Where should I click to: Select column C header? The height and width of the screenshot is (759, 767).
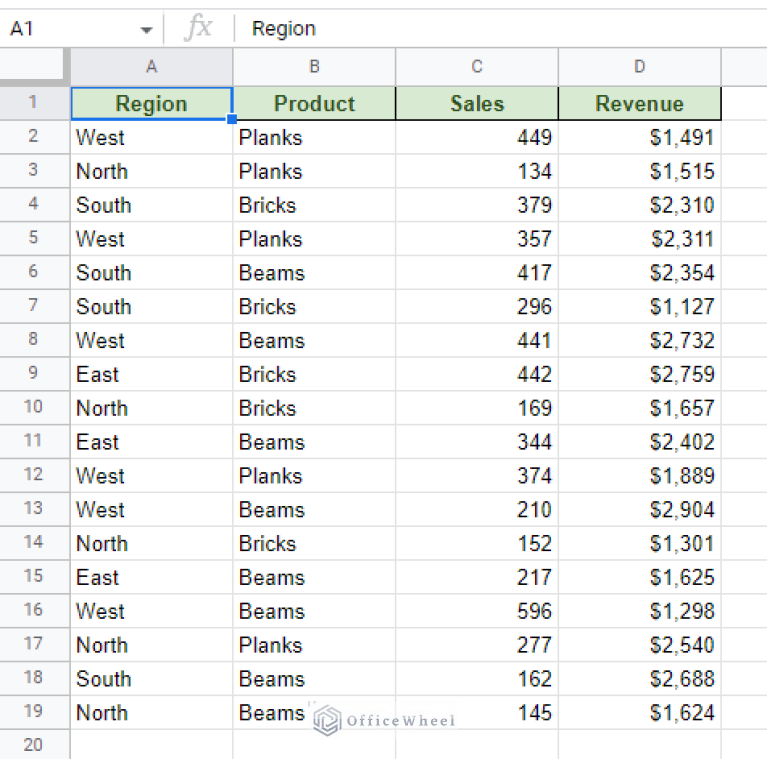(477, 67)
